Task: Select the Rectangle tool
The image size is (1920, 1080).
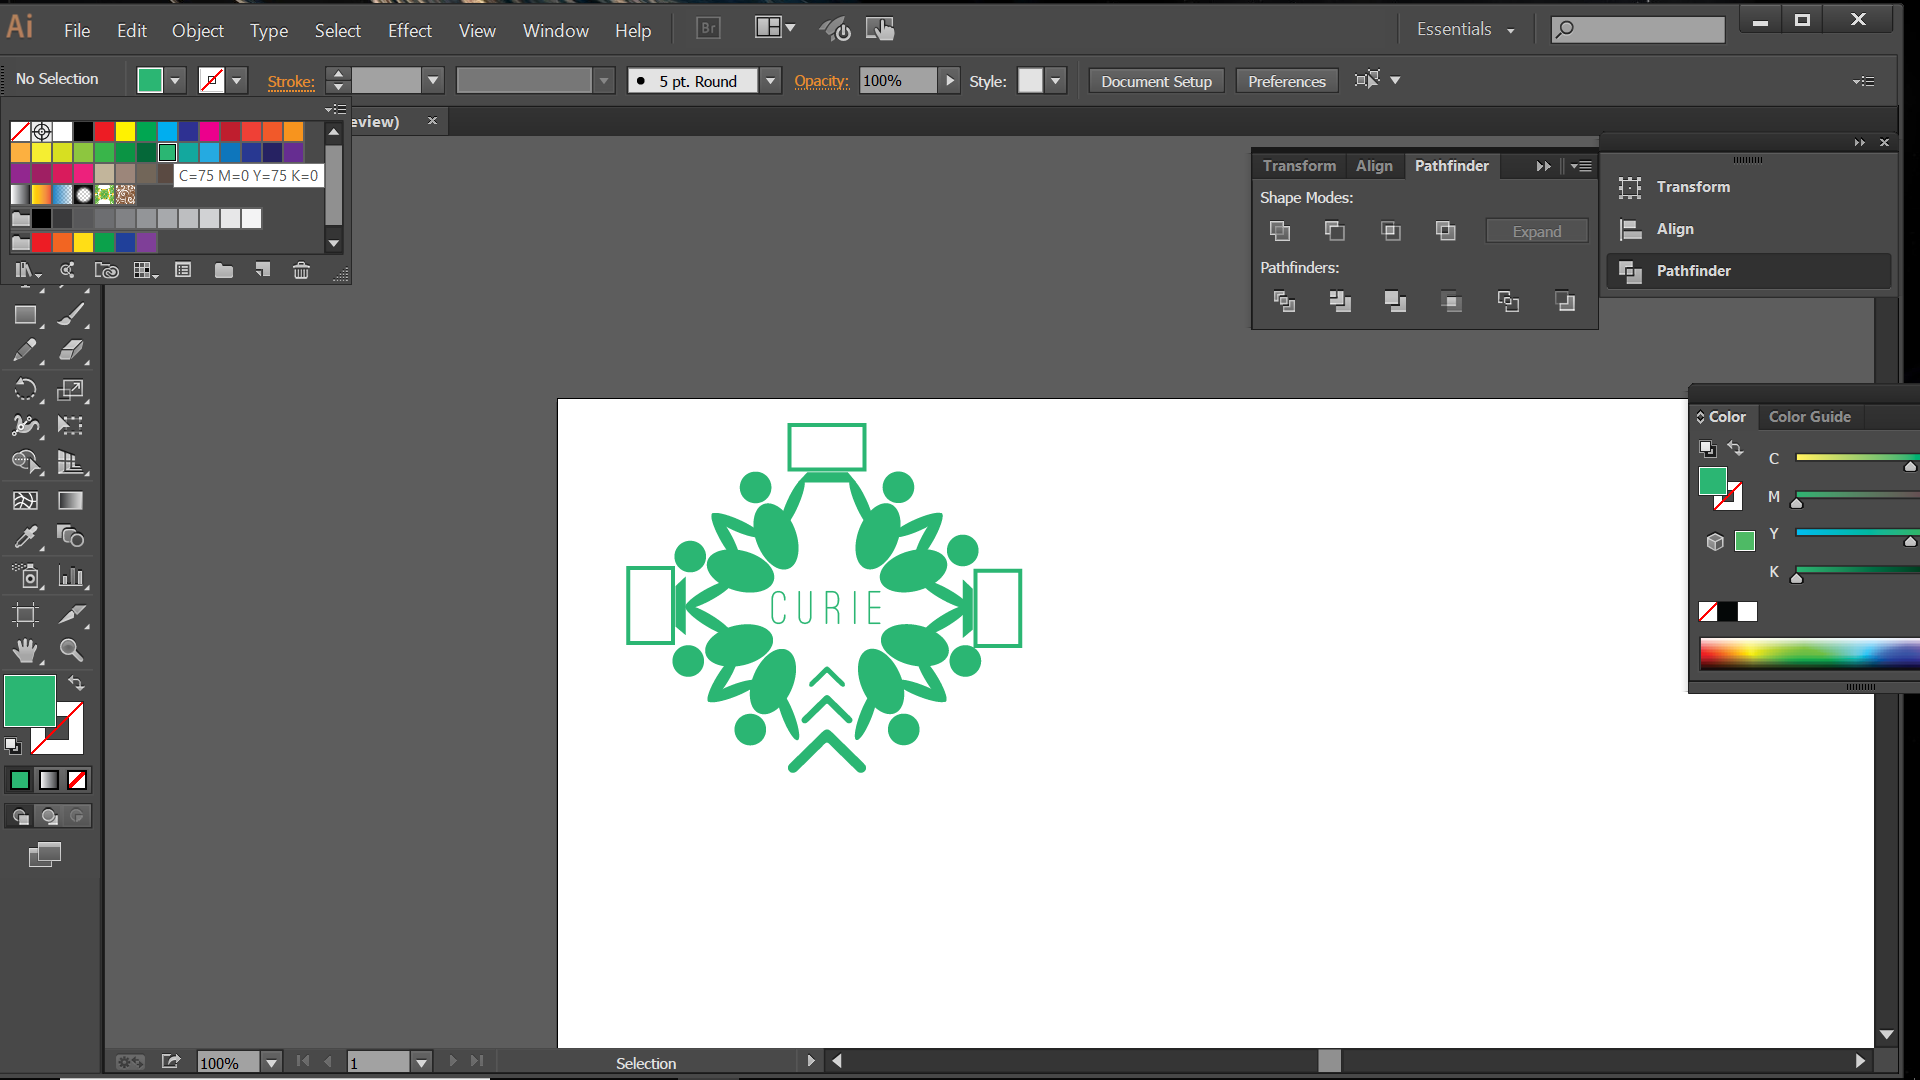Action: (x=26, y=315)
